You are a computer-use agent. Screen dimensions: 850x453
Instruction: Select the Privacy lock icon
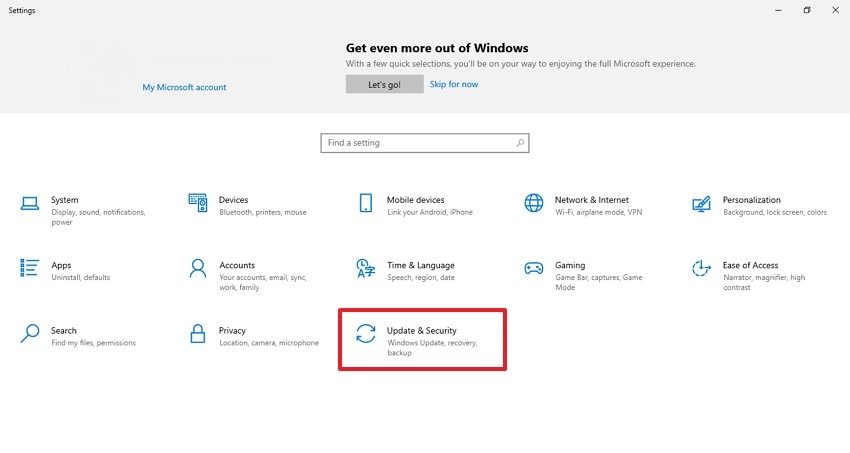(198, 333)
